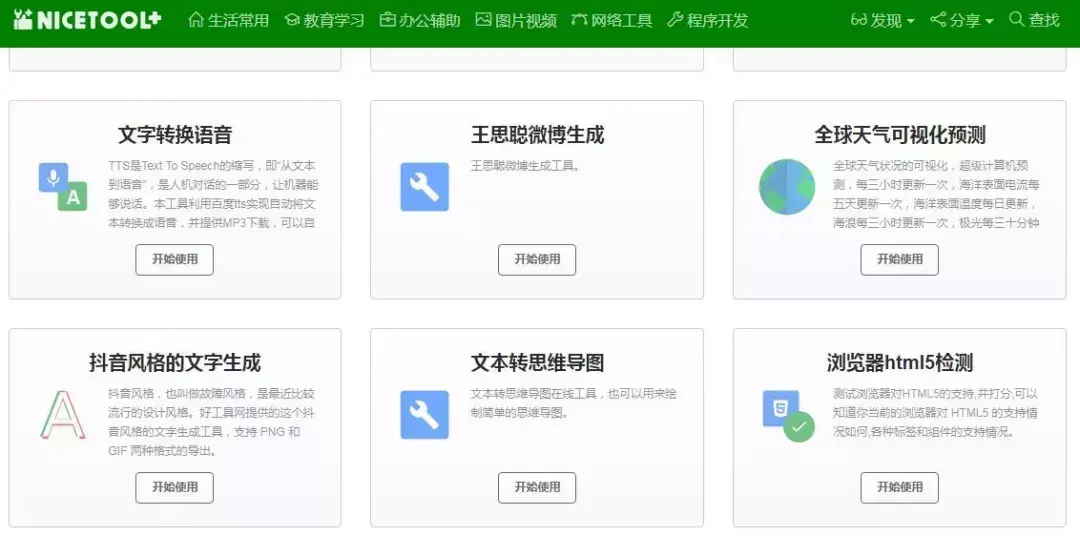Open the 浏览器html5检测 card title
Screen dimensions: 1080x536
[899, 362]
